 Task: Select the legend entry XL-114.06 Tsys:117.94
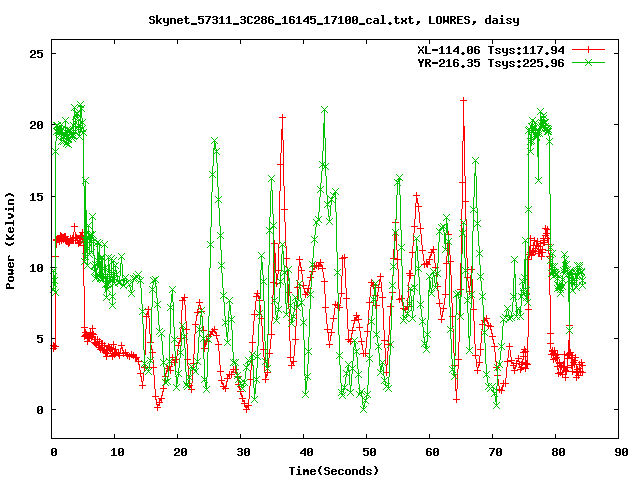point(491,50)
